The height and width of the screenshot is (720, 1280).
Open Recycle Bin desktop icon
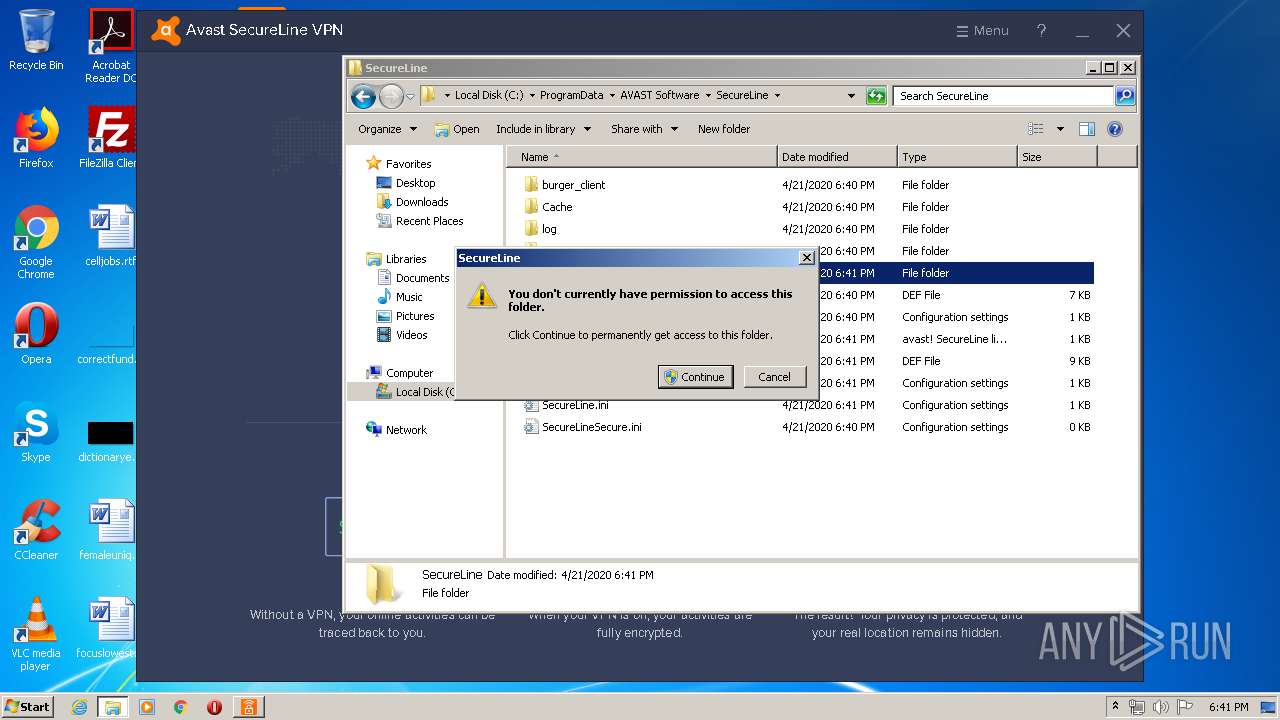tap(36, 40)
